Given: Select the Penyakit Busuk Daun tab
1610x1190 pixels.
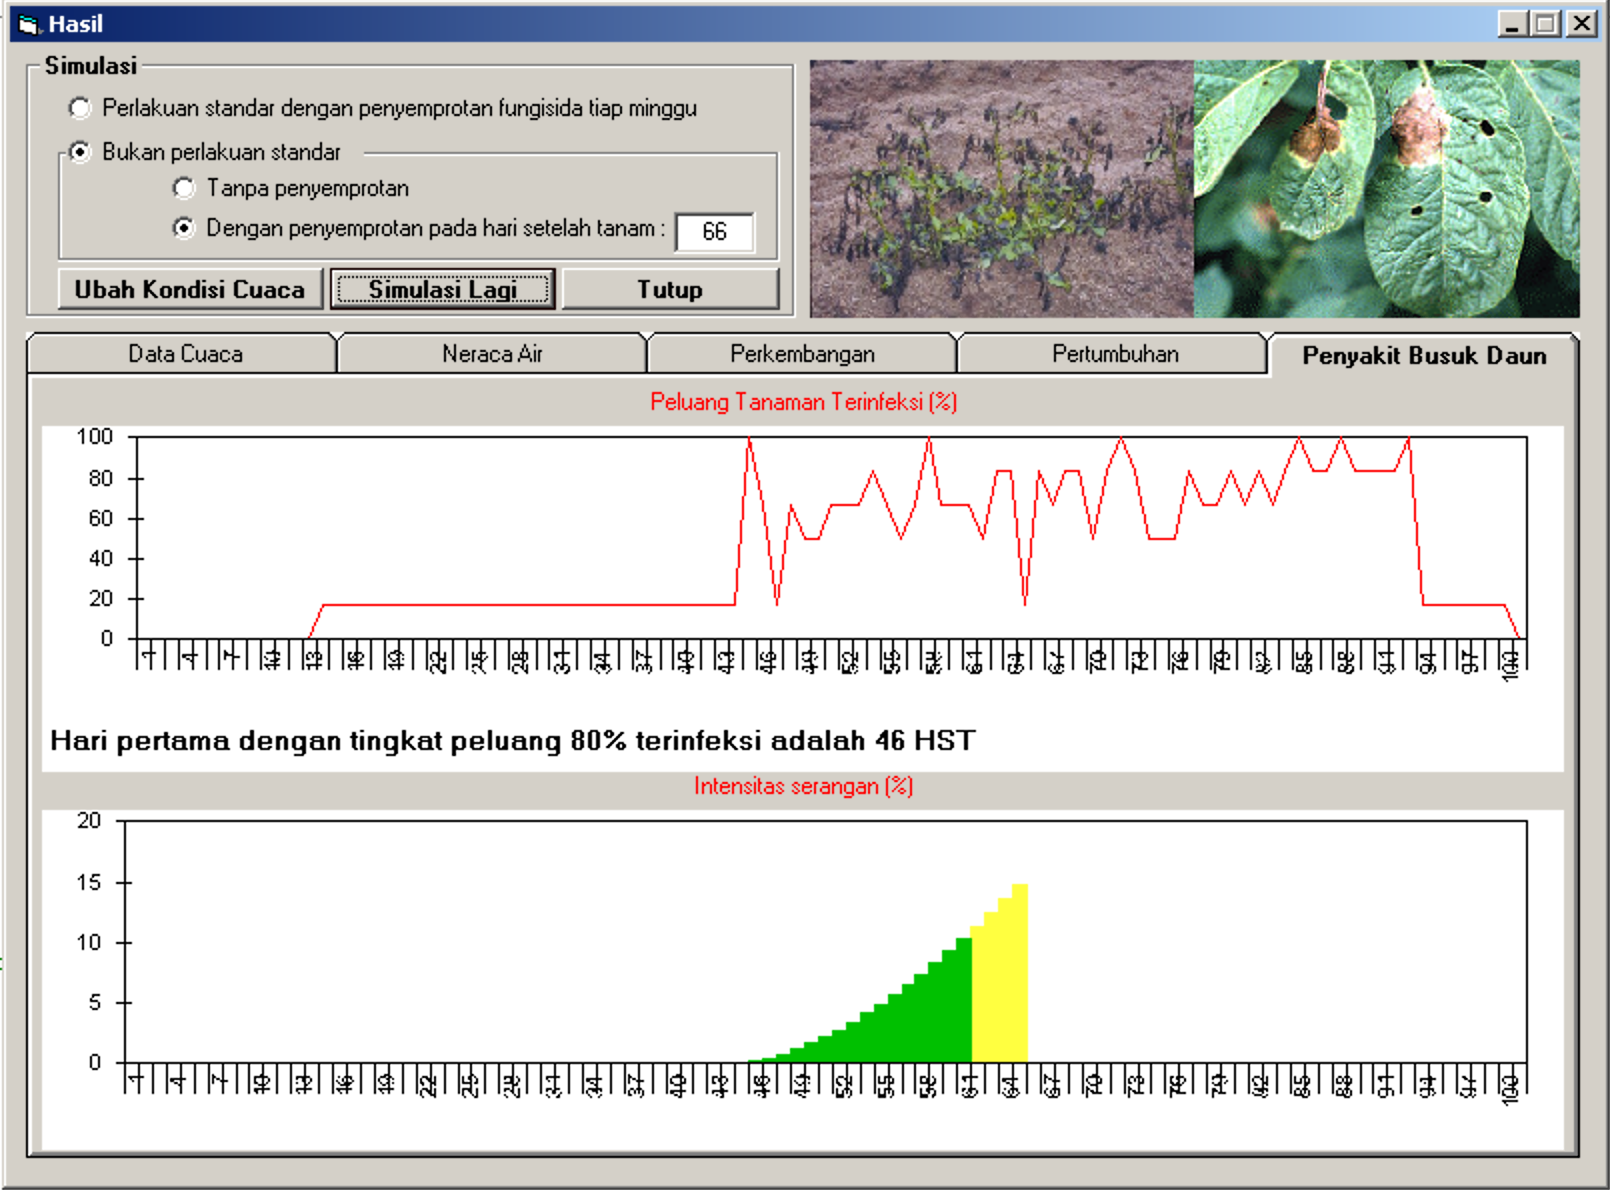Looking at the screenshot, I should click(x=1423, y=356).
